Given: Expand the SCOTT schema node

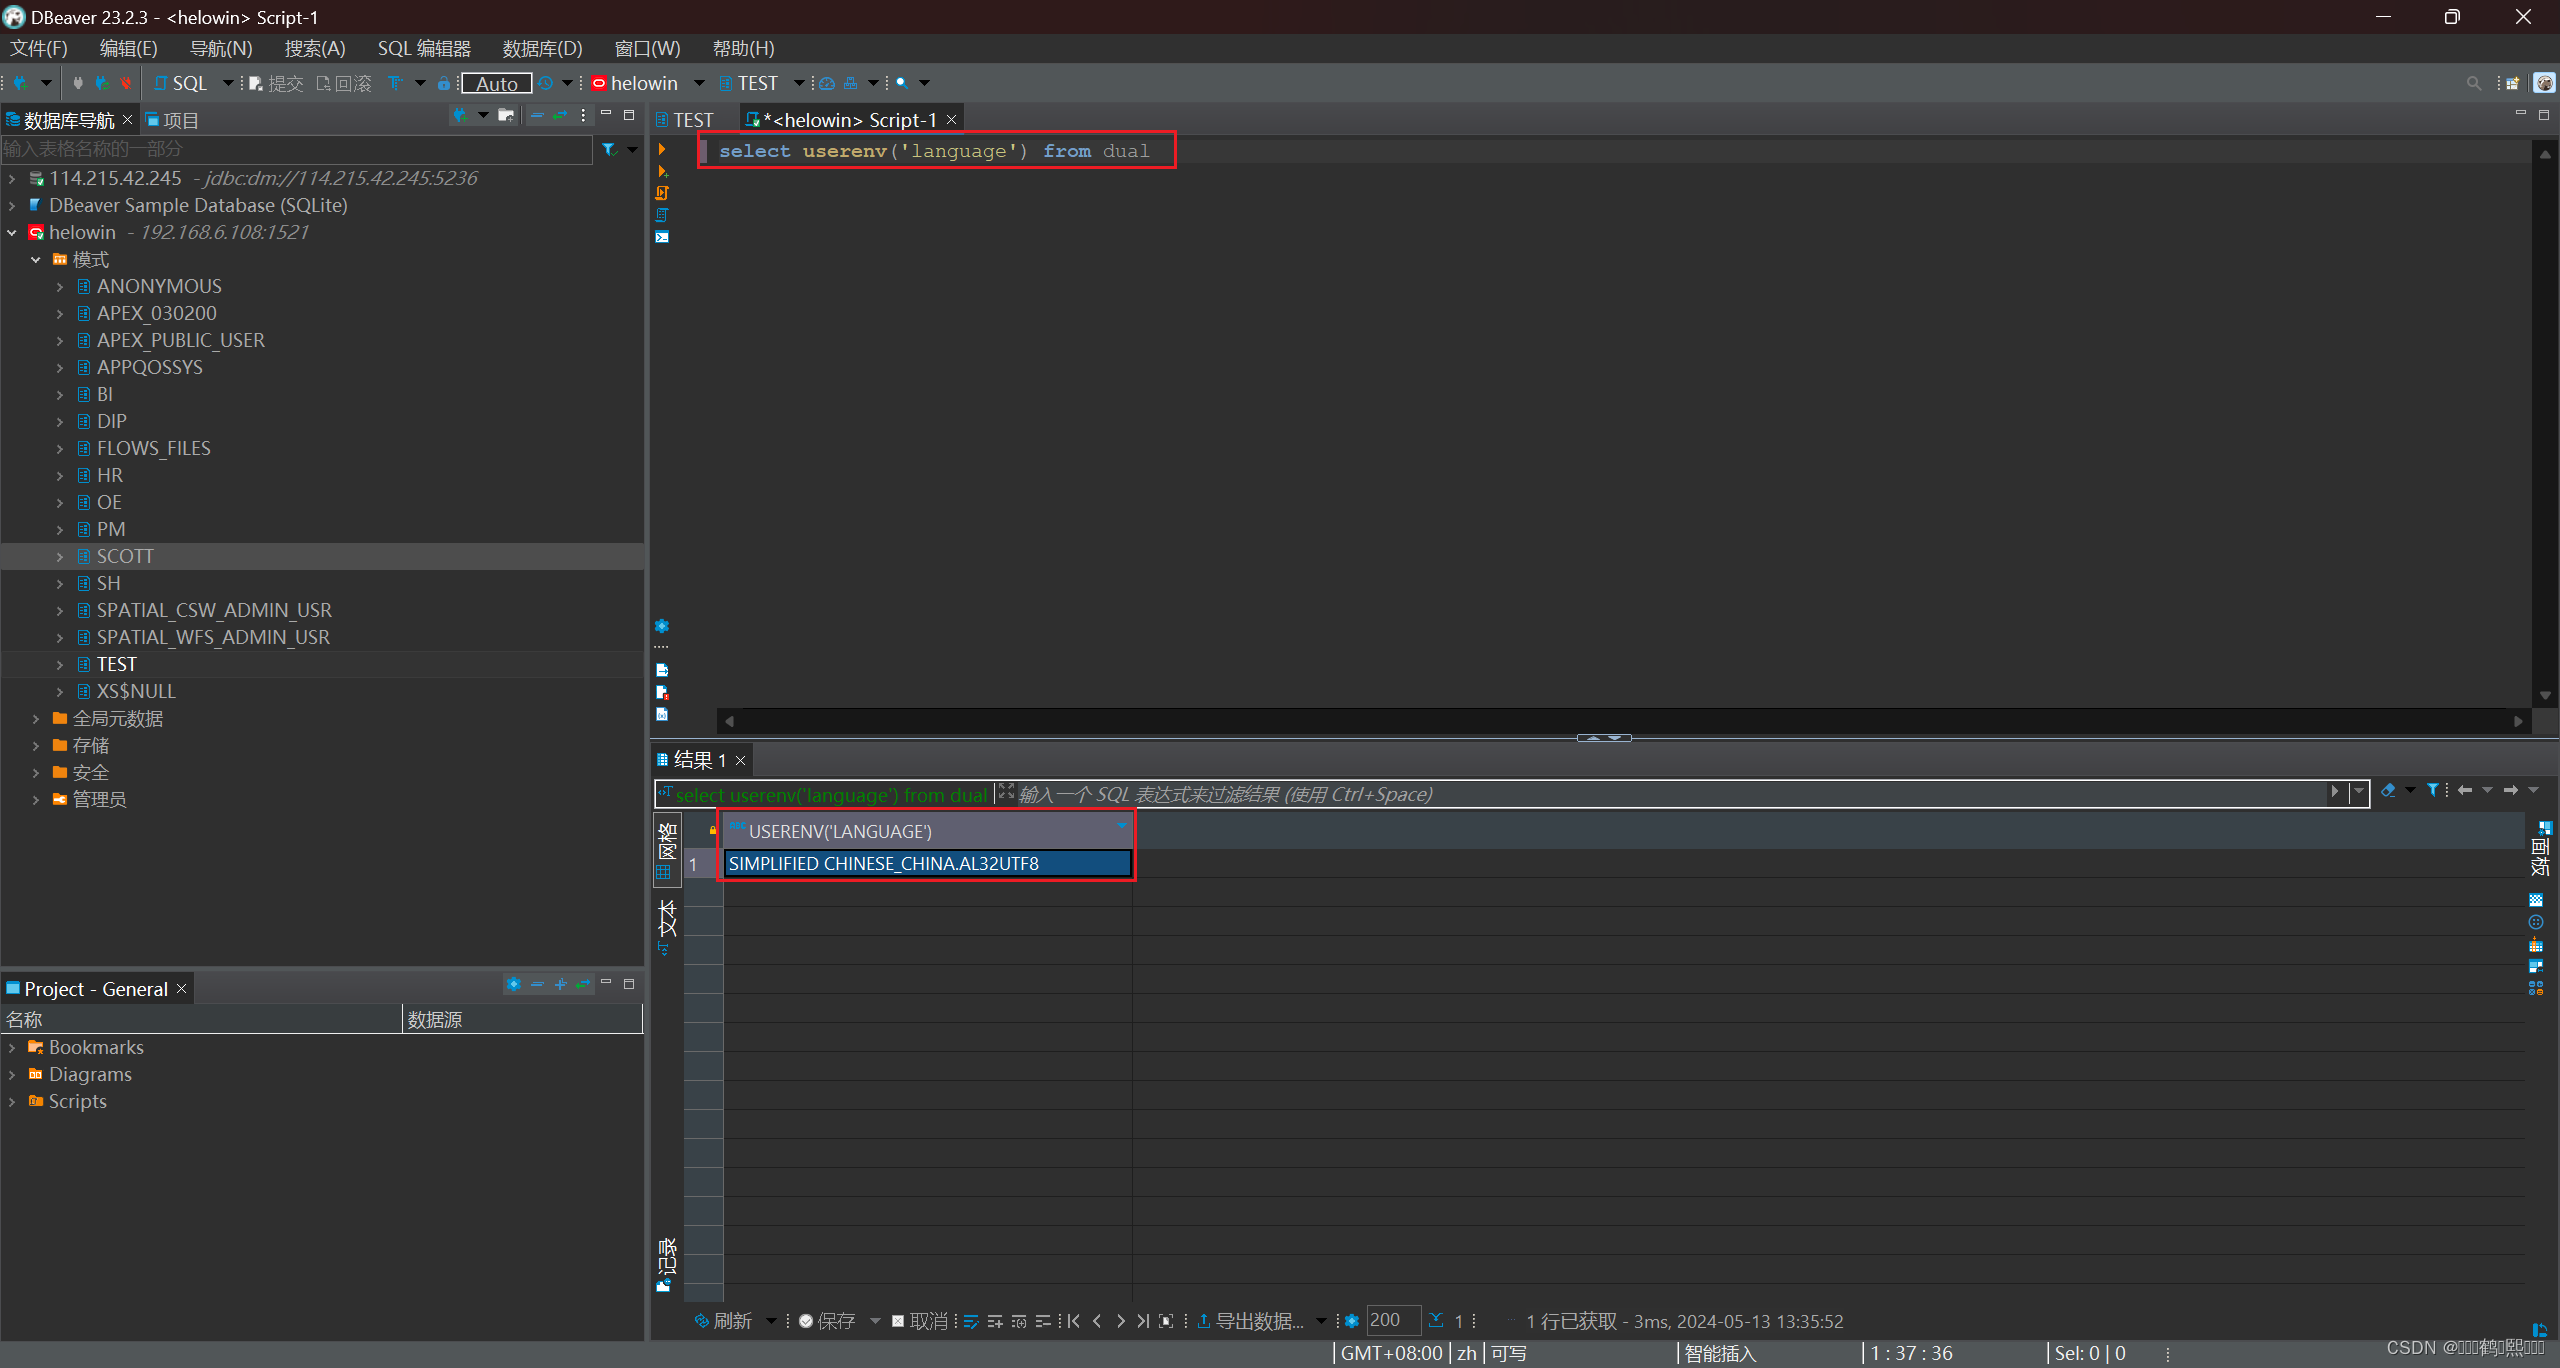Looking at the screenshot, I should (60, 556).
